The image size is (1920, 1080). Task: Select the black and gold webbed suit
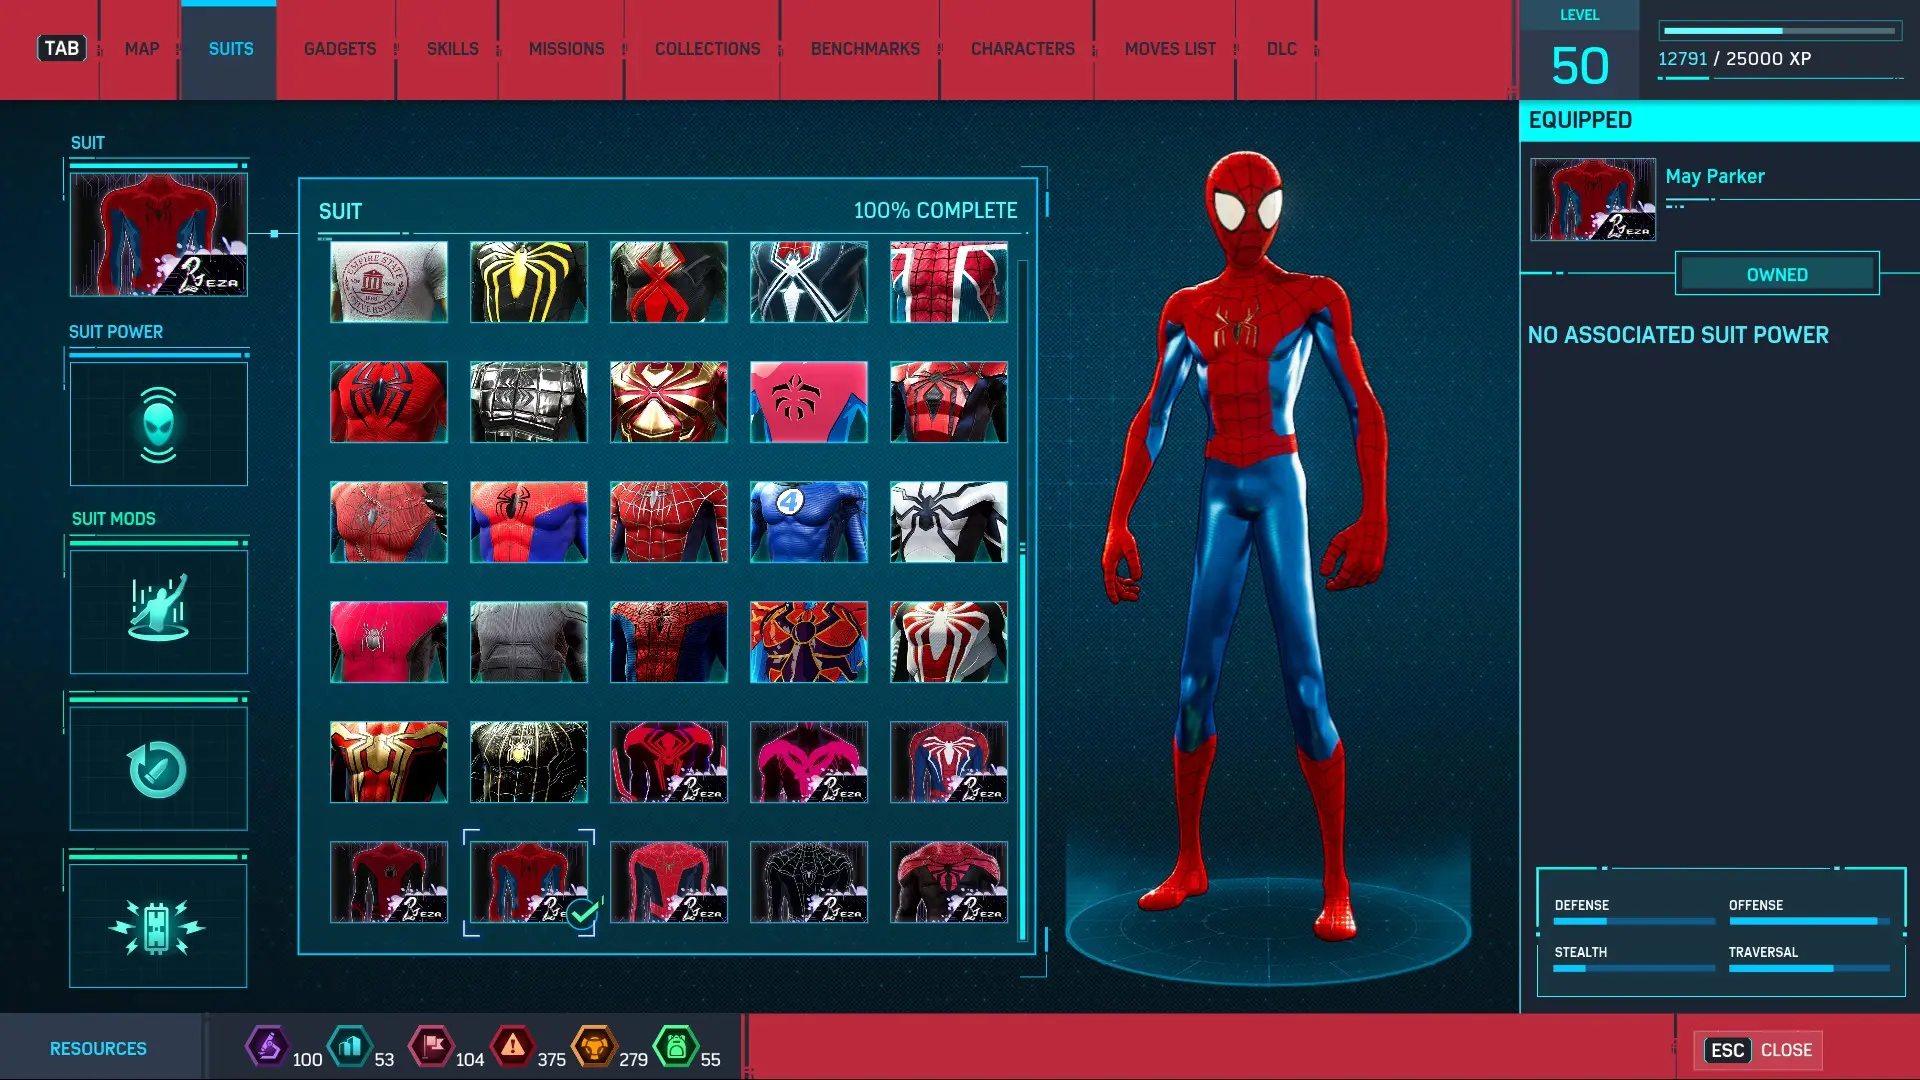(529, 762)
